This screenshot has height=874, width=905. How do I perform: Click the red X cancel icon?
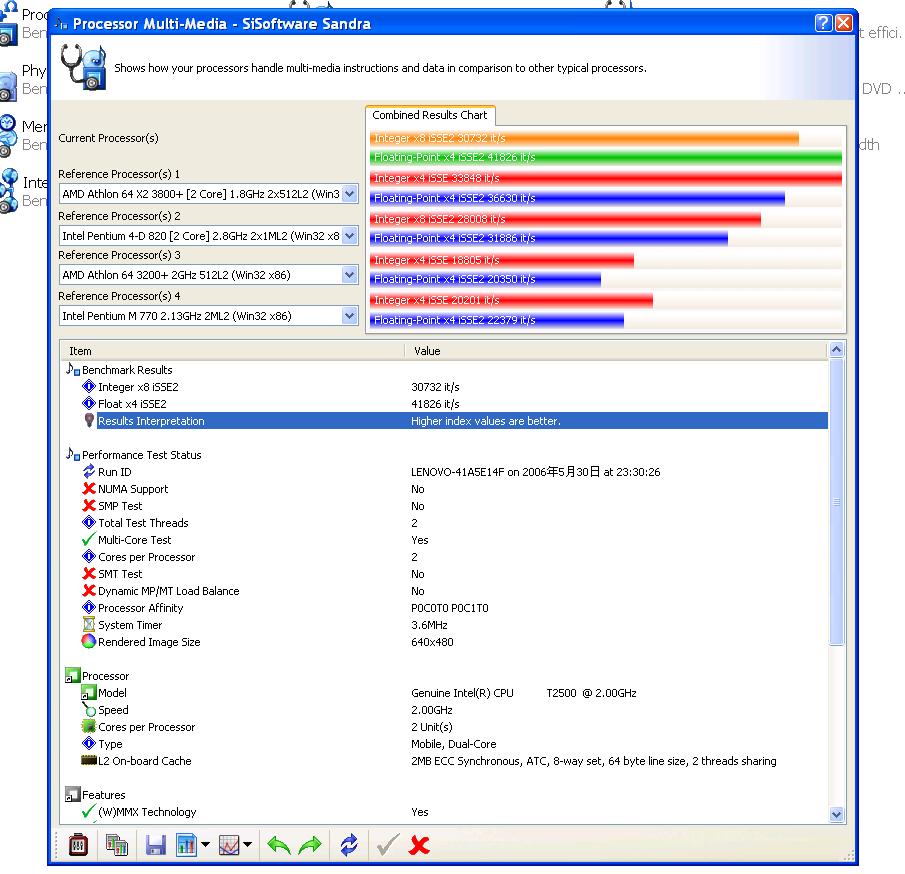419,845
